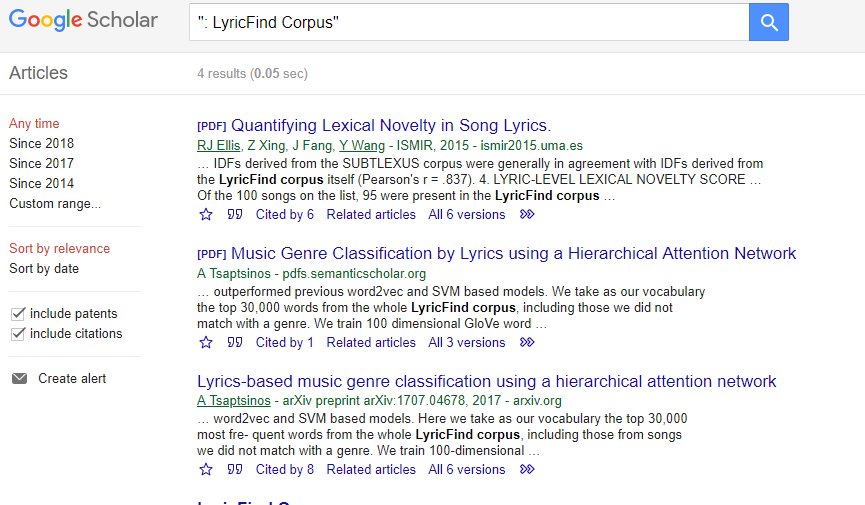Open All 6 versions of Quantifying Lexical Novelty

(467, 215)
